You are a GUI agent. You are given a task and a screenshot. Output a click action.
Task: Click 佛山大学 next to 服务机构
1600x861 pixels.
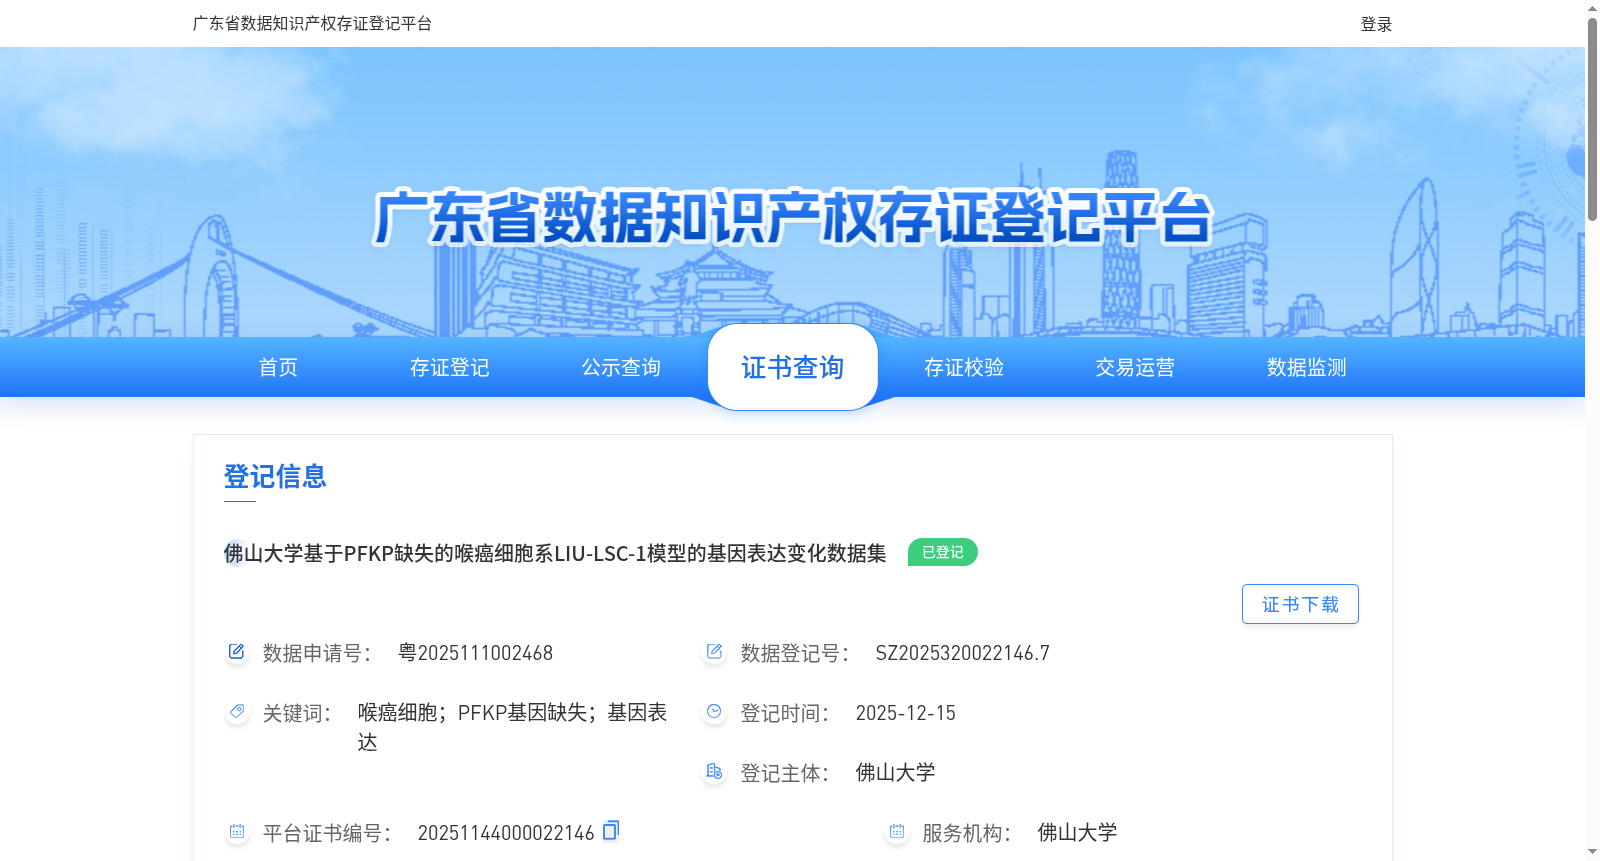coord(1077,832)
